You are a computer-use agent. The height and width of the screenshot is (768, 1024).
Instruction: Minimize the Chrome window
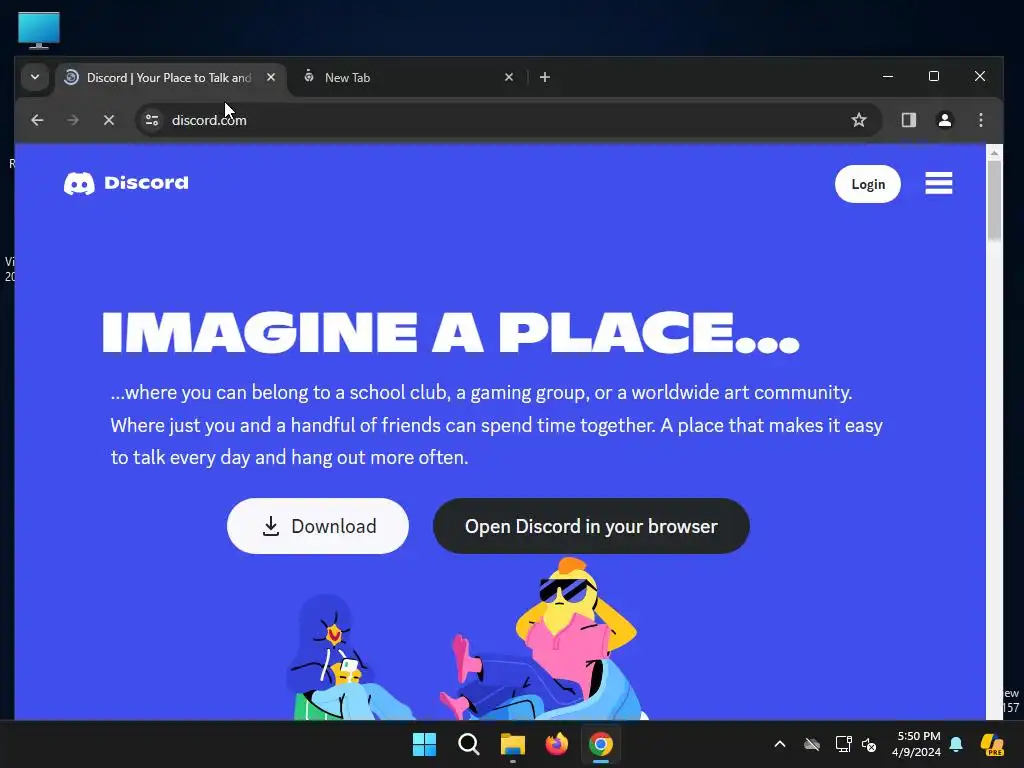(x=888, y=76)
